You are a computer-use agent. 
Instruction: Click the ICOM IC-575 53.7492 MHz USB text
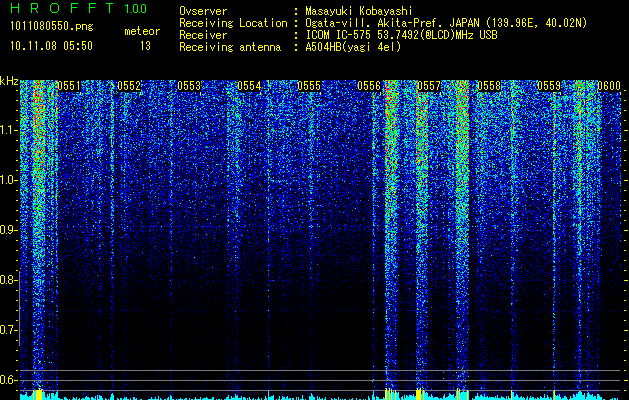(x=401, y=35)
